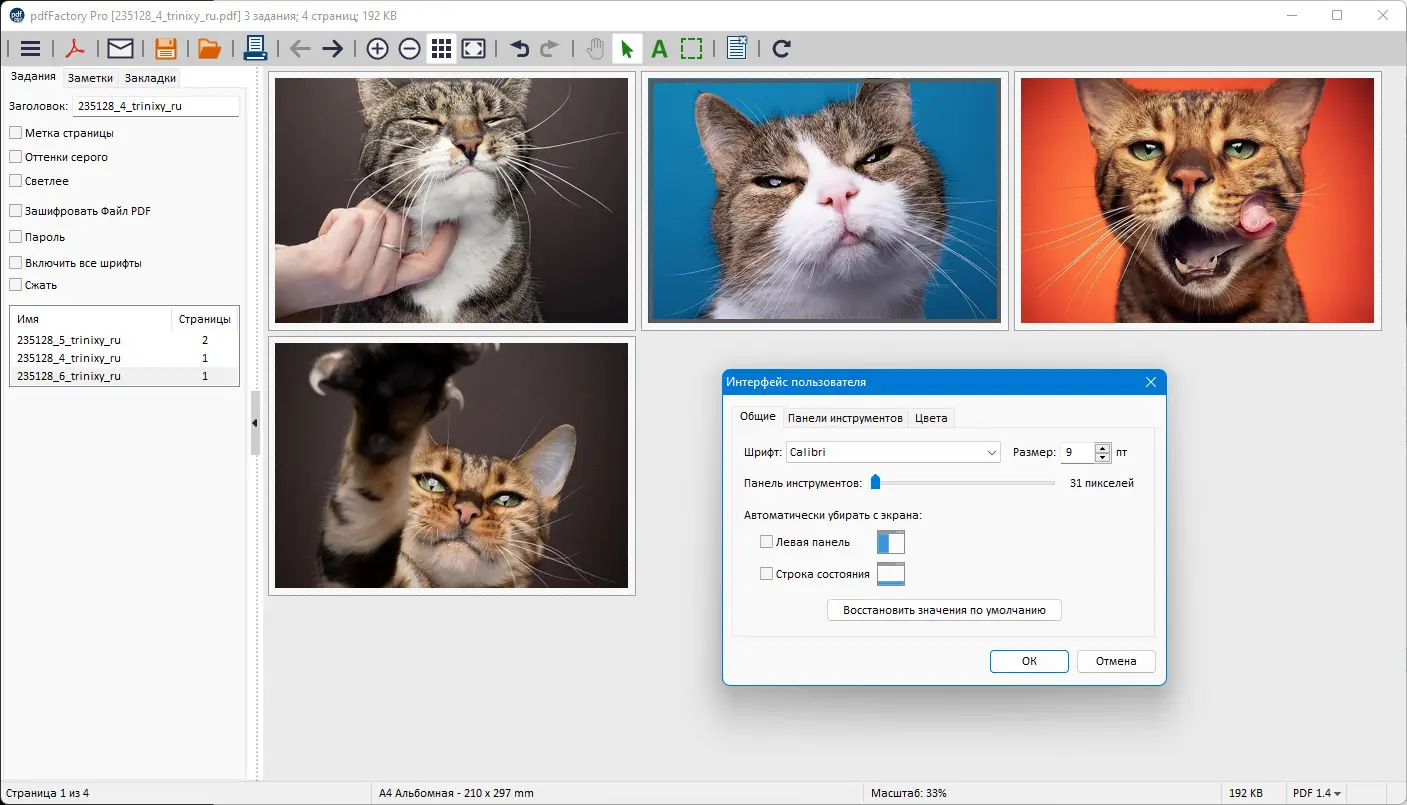The image size is (1407, 805).
Task: Enable Включить все шрифты
Action: (x=15, y=263)
